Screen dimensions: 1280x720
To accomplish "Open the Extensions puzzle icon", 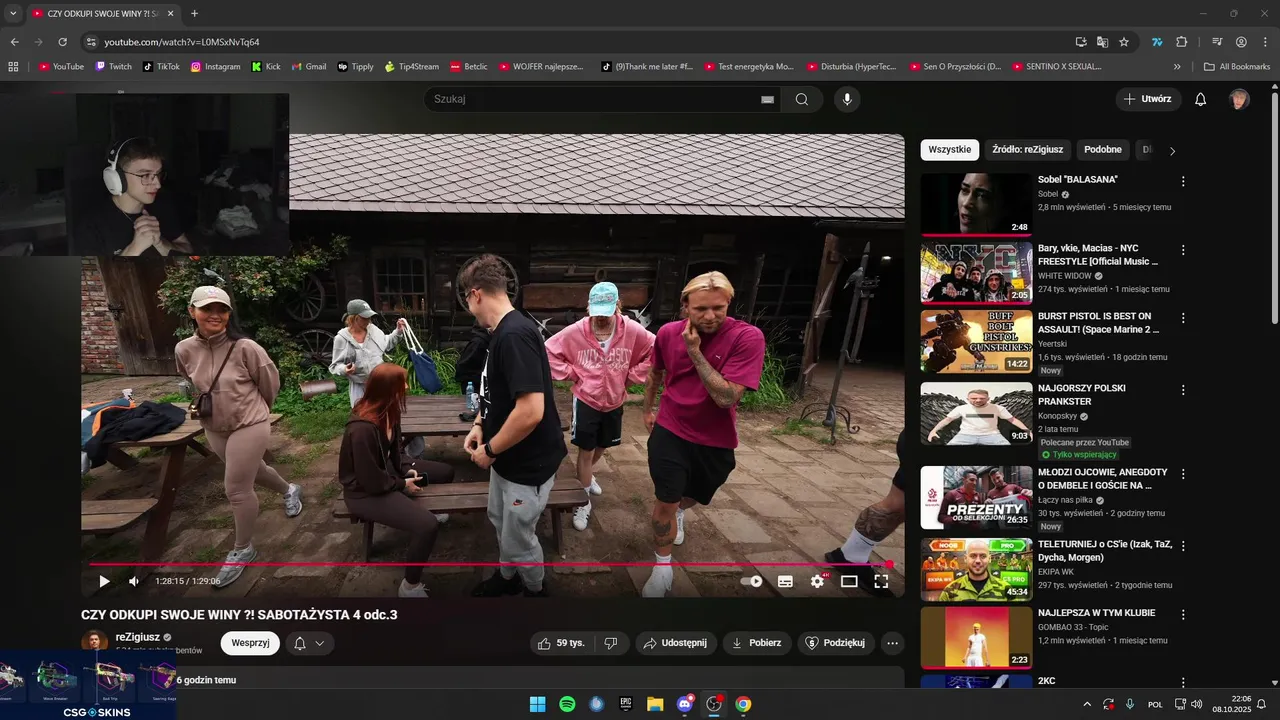I will (1182, 42).
